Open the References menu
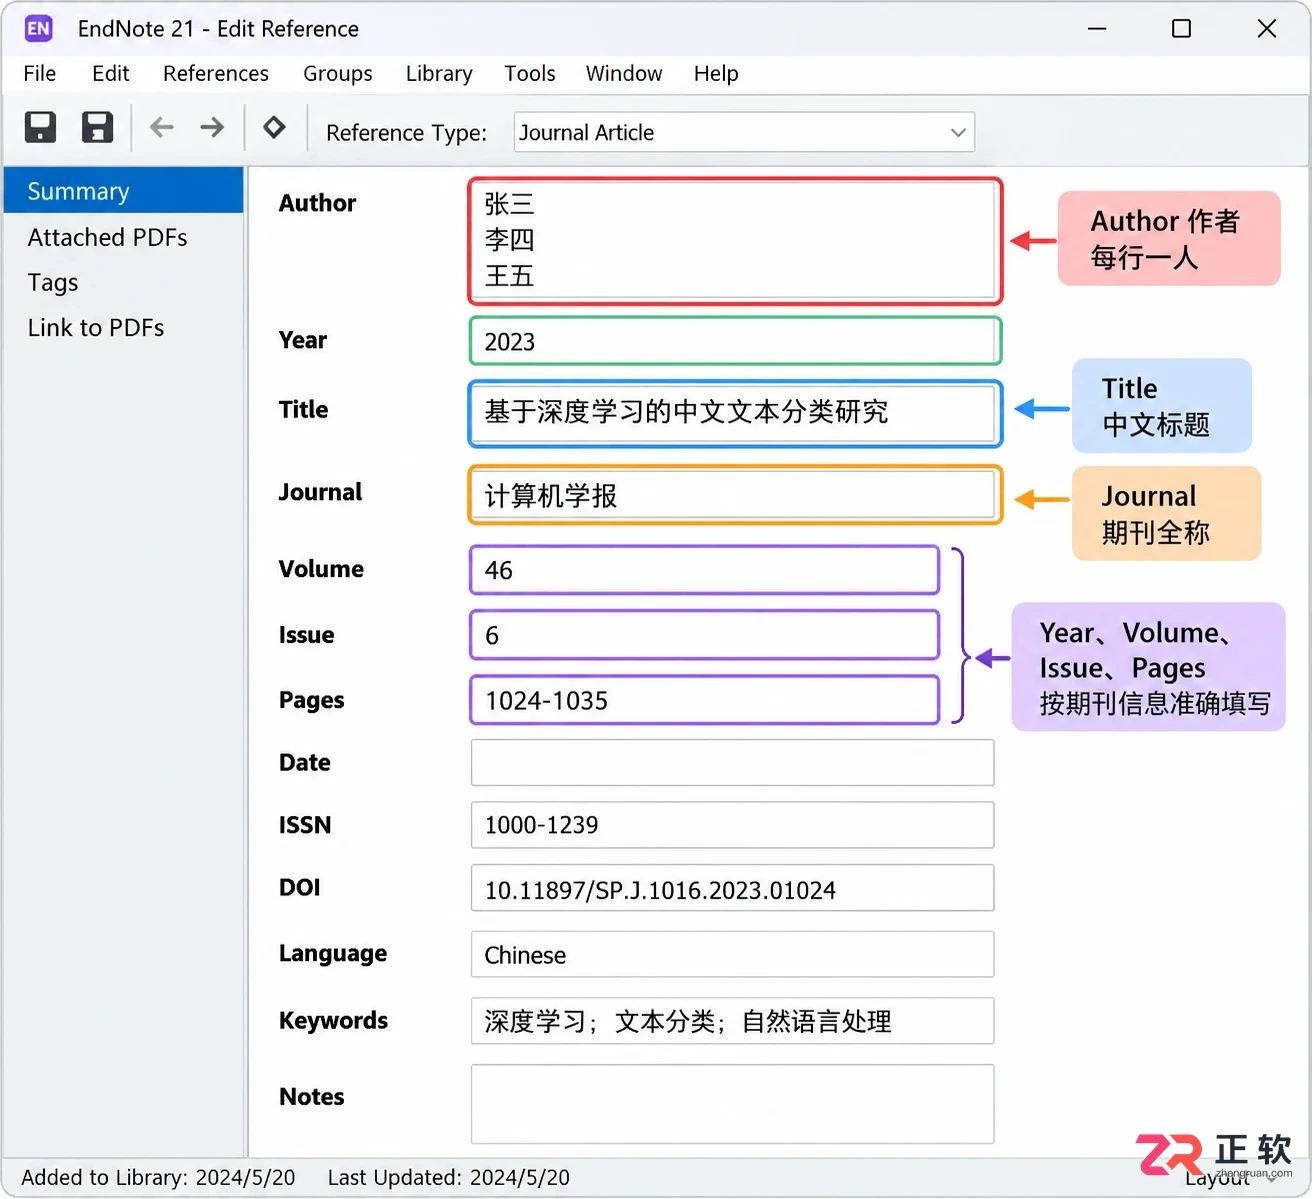 pos(216,73)
